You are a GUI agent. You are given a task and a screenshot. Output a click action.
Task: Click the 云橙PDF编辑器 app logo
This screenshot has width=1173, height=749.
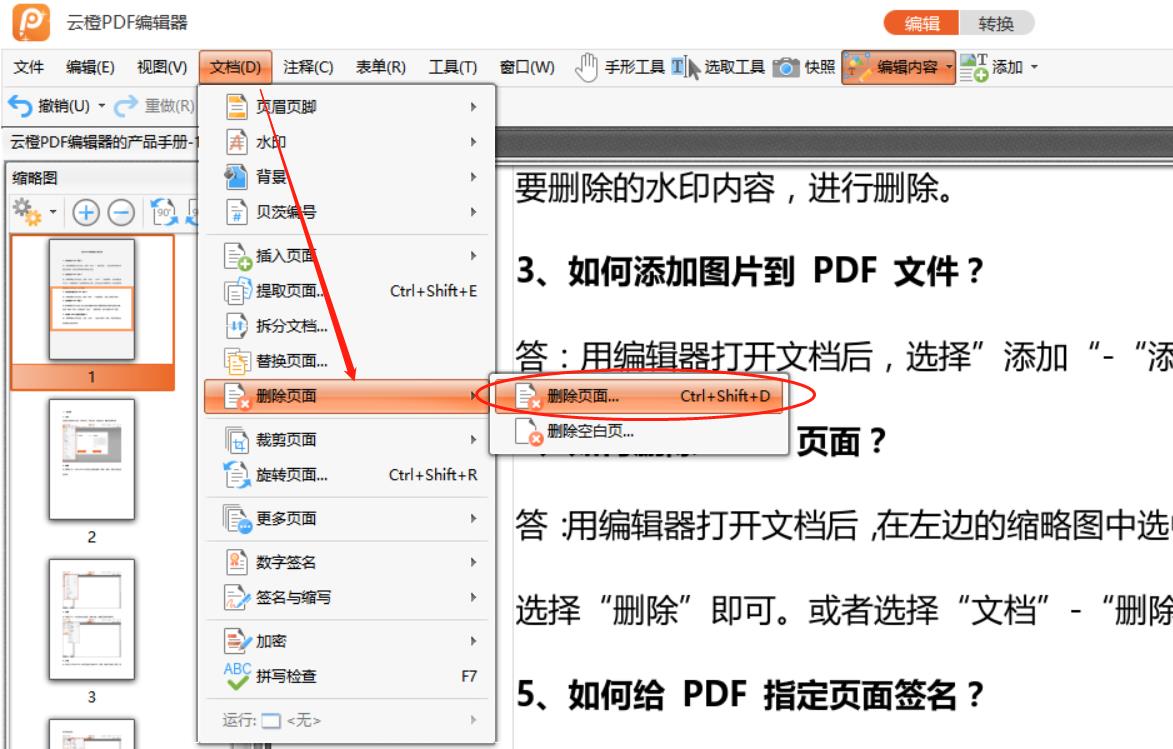(x=31, y=22)
